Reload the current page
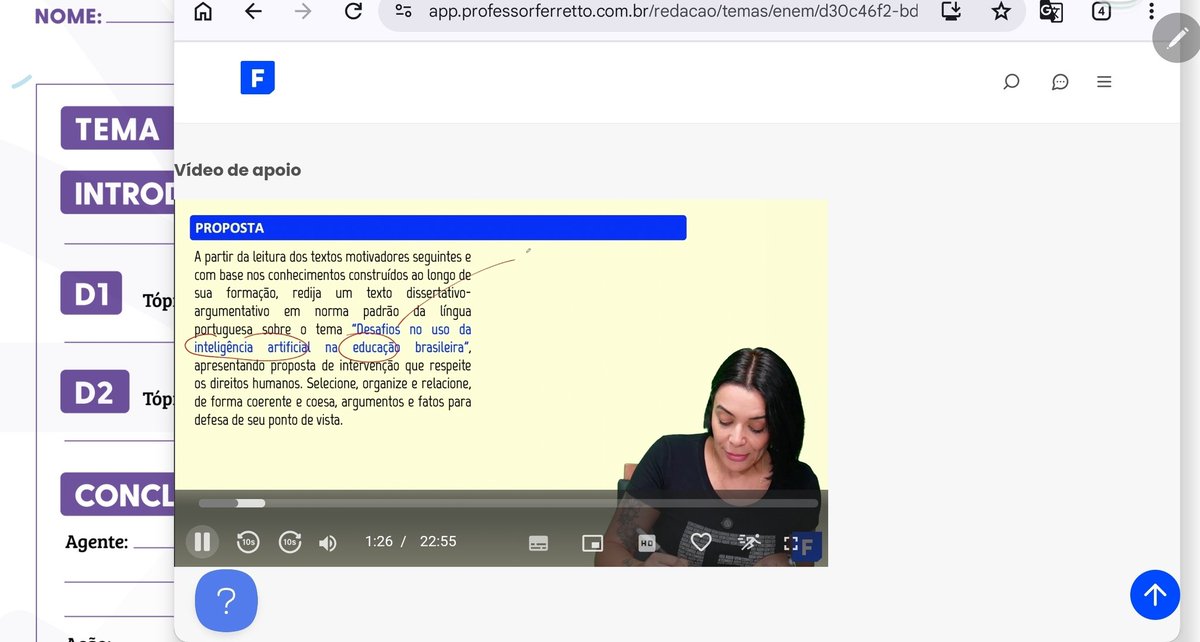Image resolution: width=1200 pixels, height=642 pixels. (x=353, y=11)
